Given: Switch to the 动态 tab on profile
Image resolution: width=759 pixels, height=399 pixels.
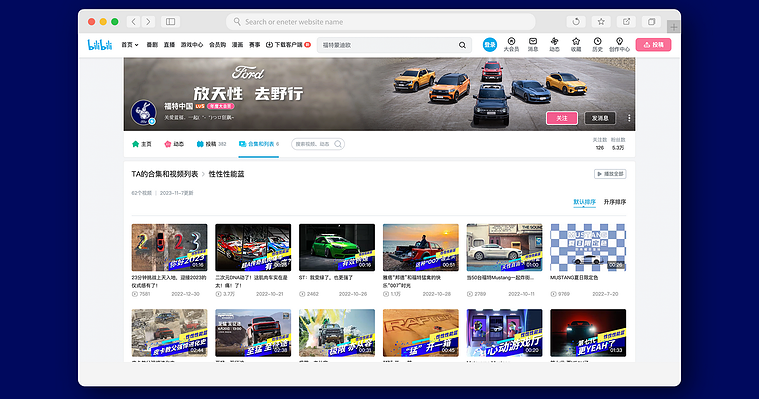Looking at the screenshot, I should point(174,144).
